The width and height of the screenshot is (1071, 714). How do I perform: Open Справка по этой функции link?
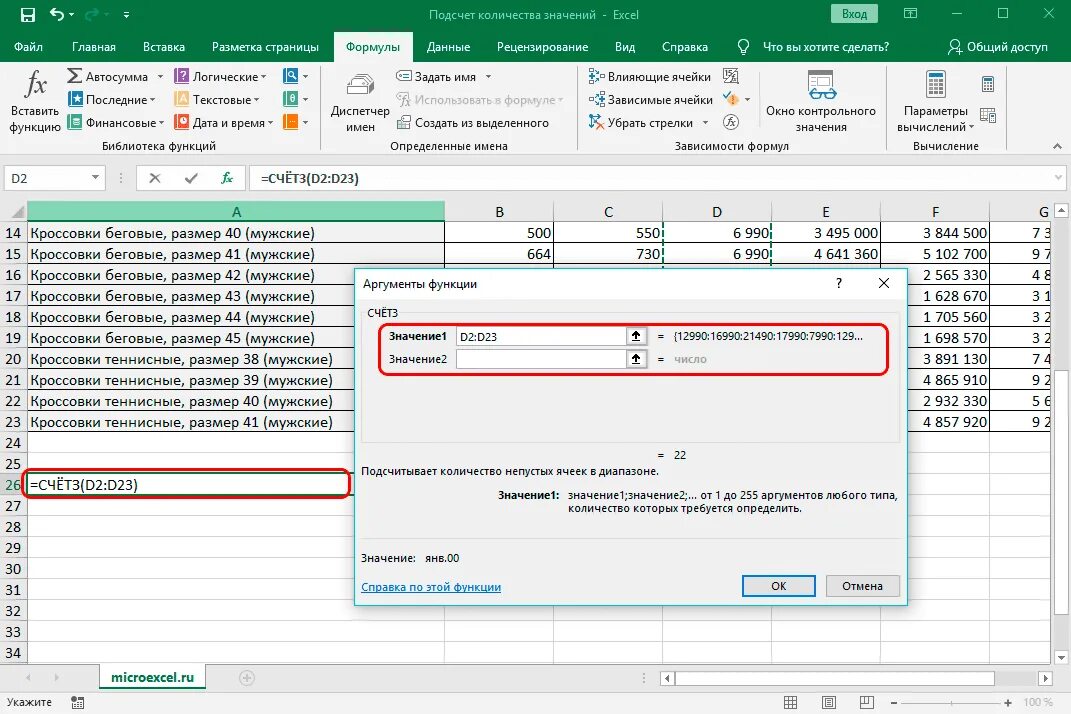point(431,587)
